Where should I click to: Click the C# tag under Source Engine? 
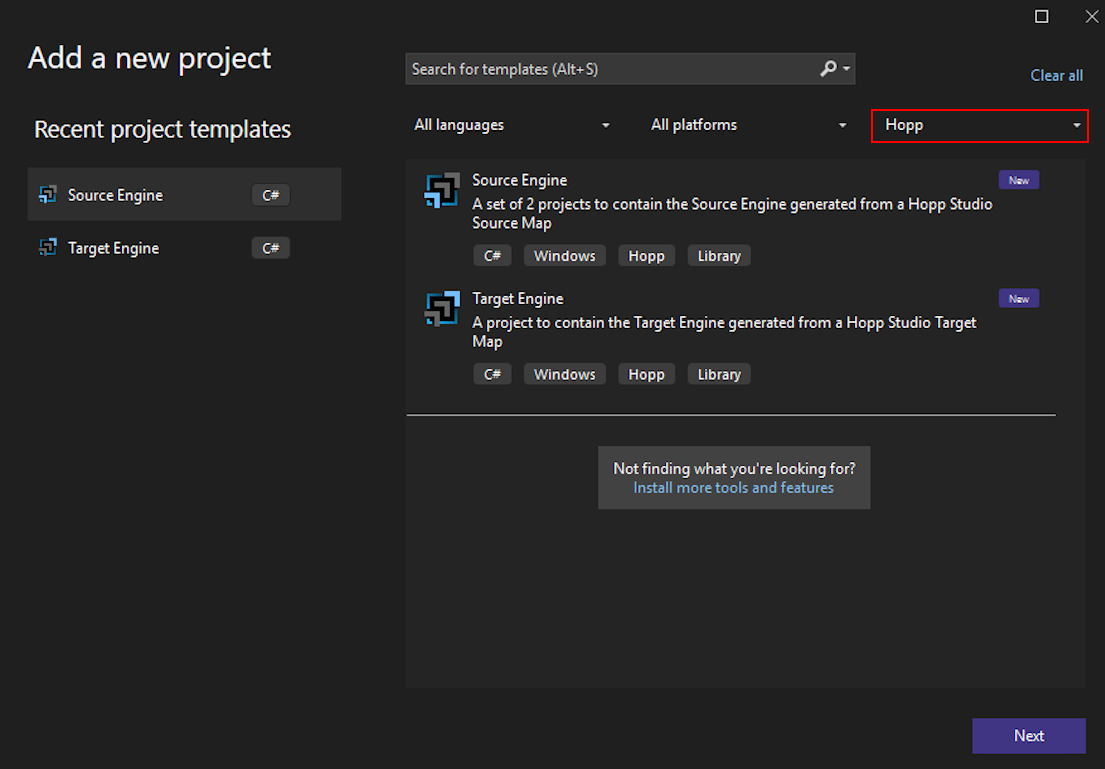492,256
